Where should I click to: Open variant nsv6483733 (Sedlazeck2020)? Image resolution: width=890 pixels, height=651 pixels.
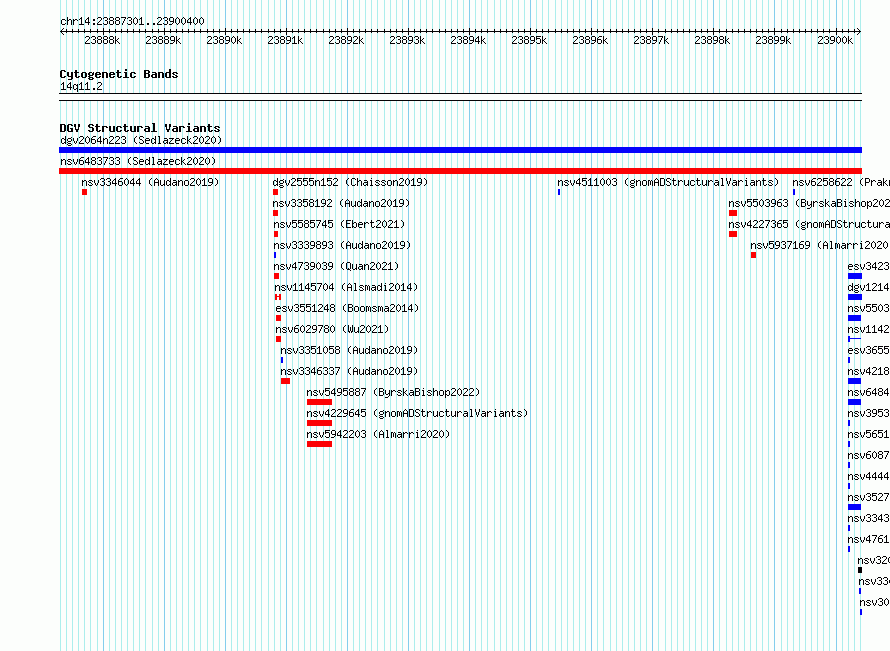click(138, 161)
